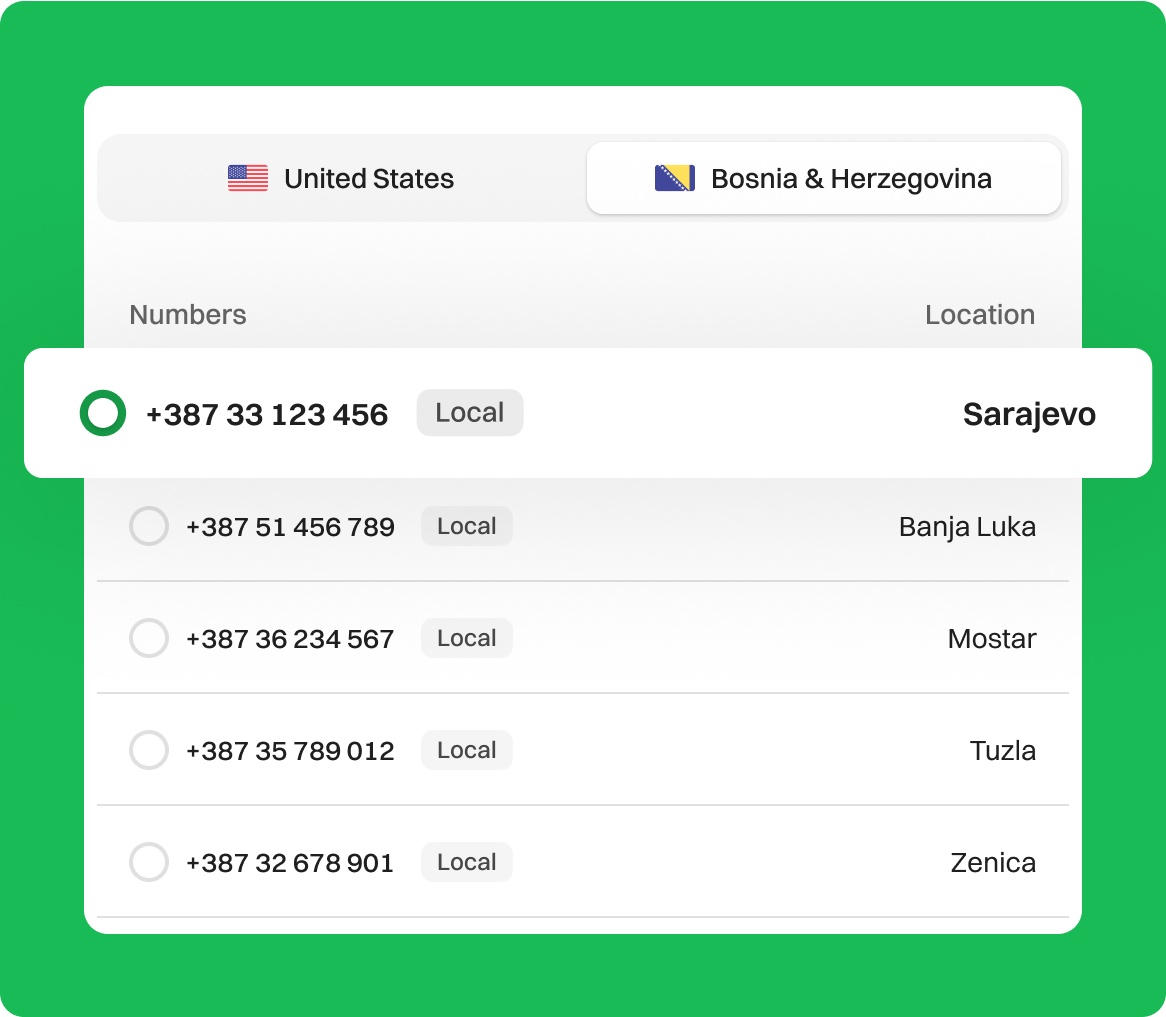1166x1017 pixels.
Task: Click the Location column header
Action: [979, 315]
